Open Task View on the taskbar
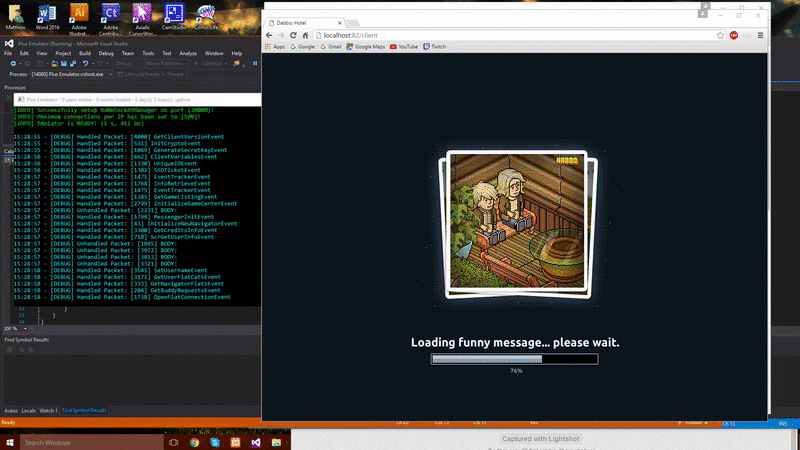The width and height of the screenshot is (800, 450). tap(173, 442)
